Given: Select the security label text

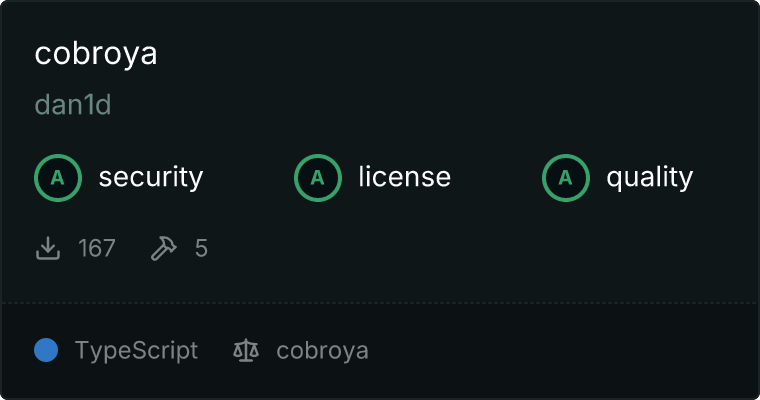Looking at the screenshot, I should pyautogui.click(x=151, y=177).
